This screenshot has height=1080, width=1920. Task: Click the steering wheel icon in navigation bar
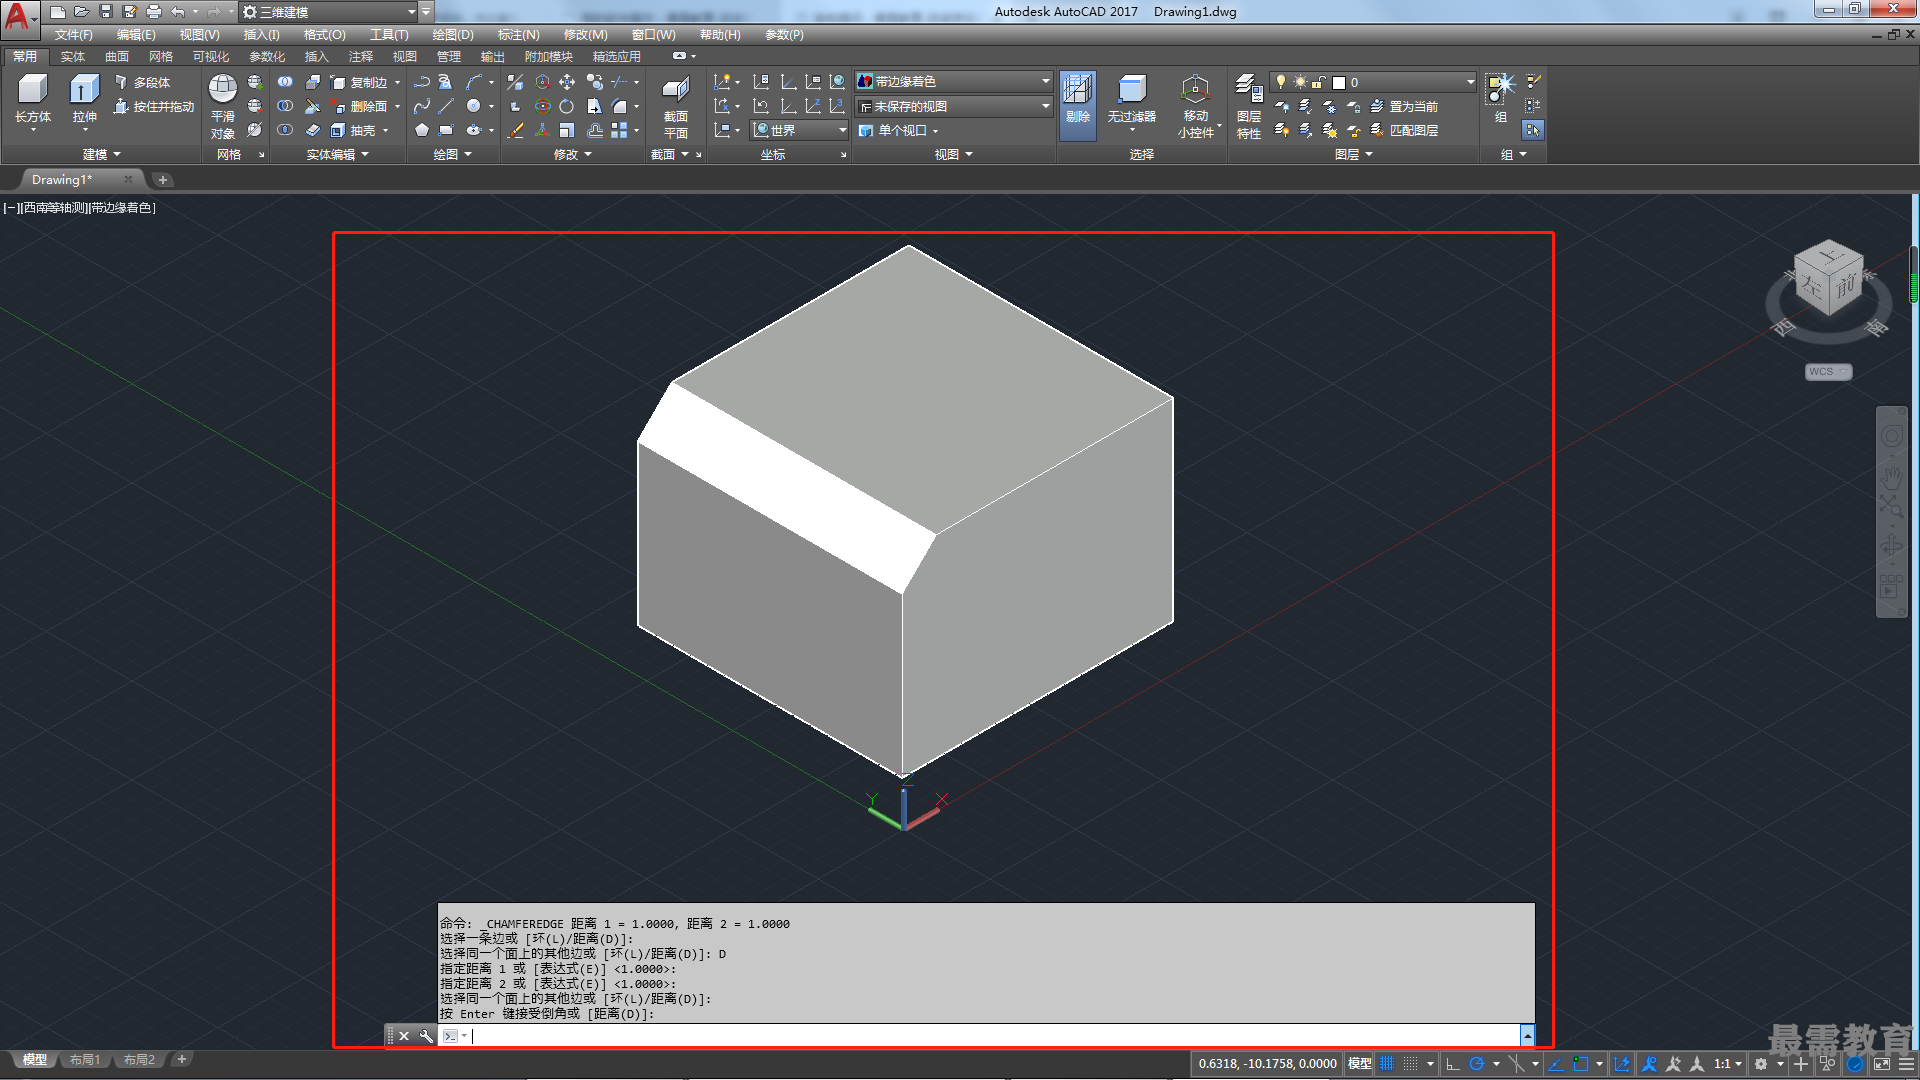pyautogui.click(x=1891, y=437)
